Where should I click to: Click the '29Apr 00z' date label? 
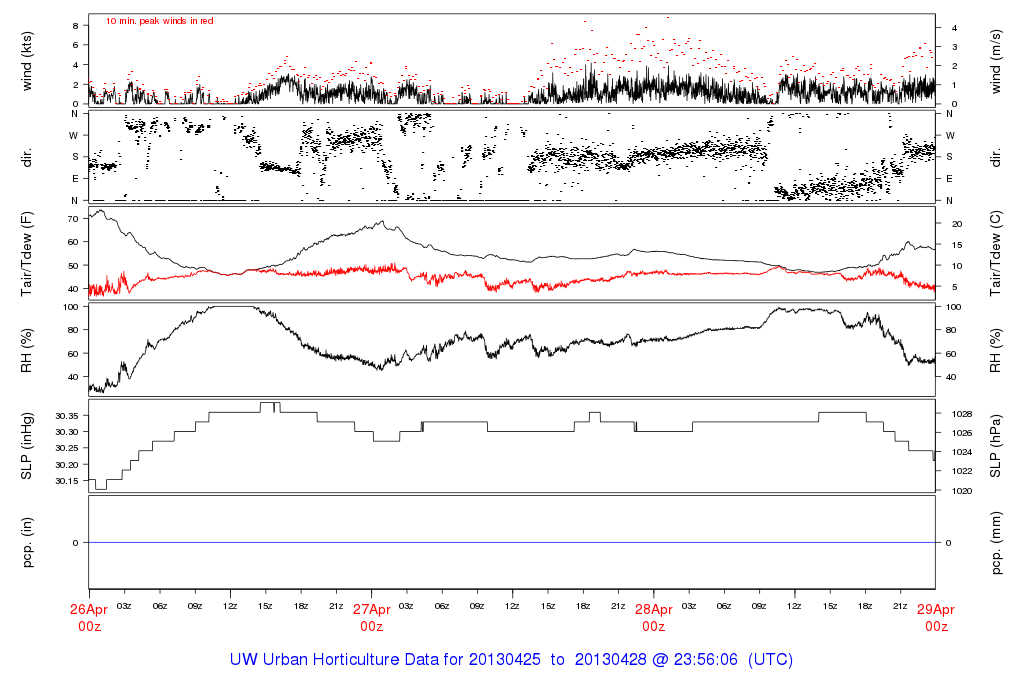coord(936,618)
